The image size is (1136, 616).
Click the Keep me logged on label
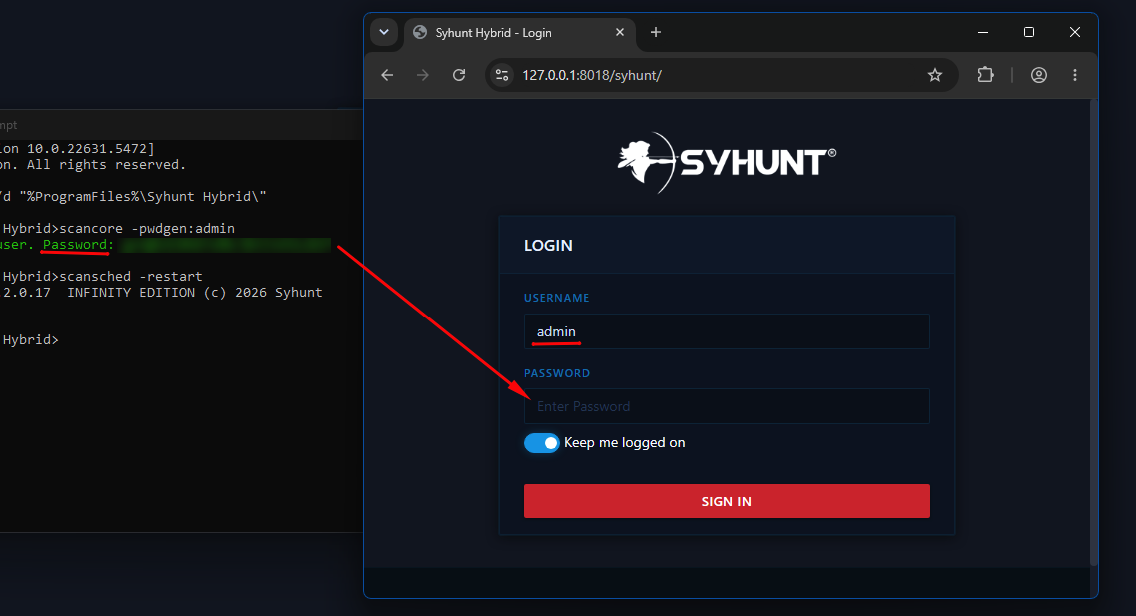point(625,443)
